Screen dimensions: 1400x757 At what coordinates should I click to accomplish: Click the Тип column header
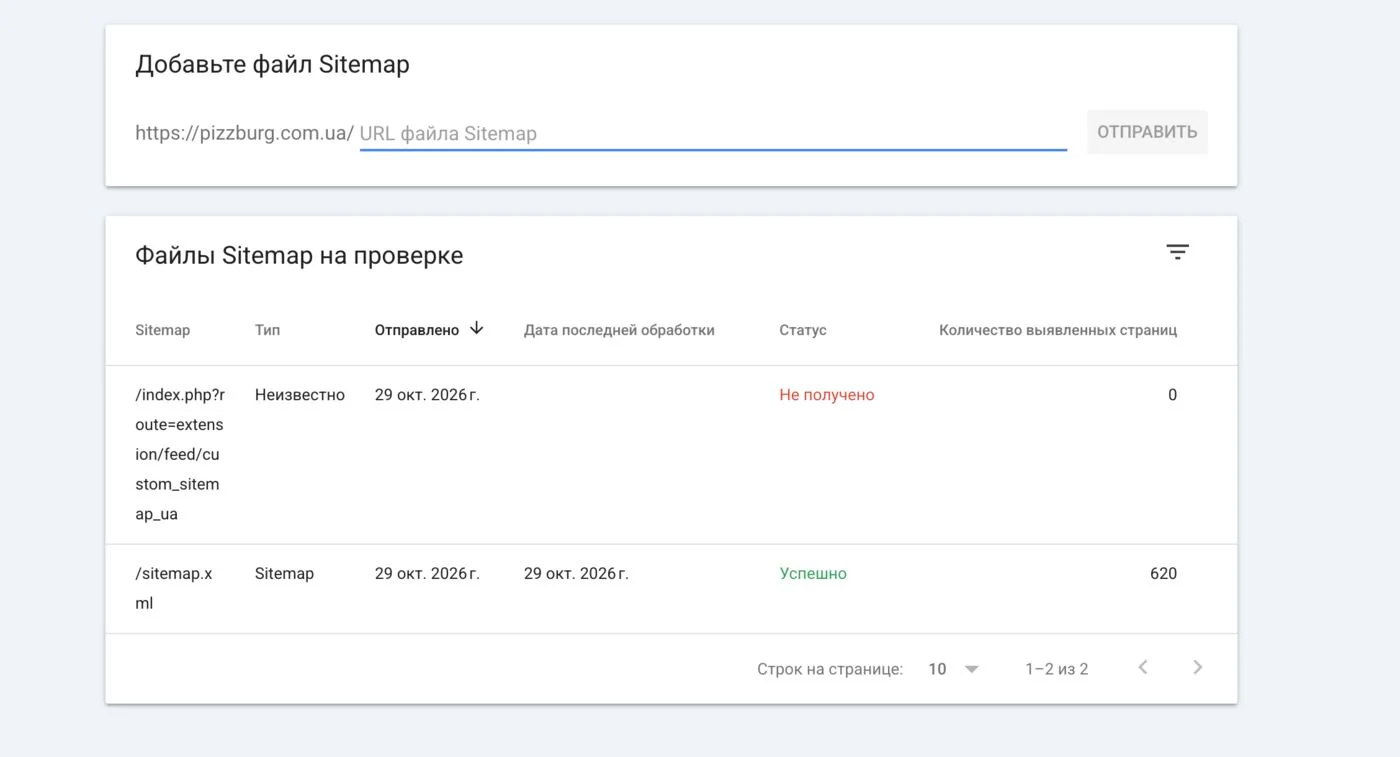(x=267, y=330)
